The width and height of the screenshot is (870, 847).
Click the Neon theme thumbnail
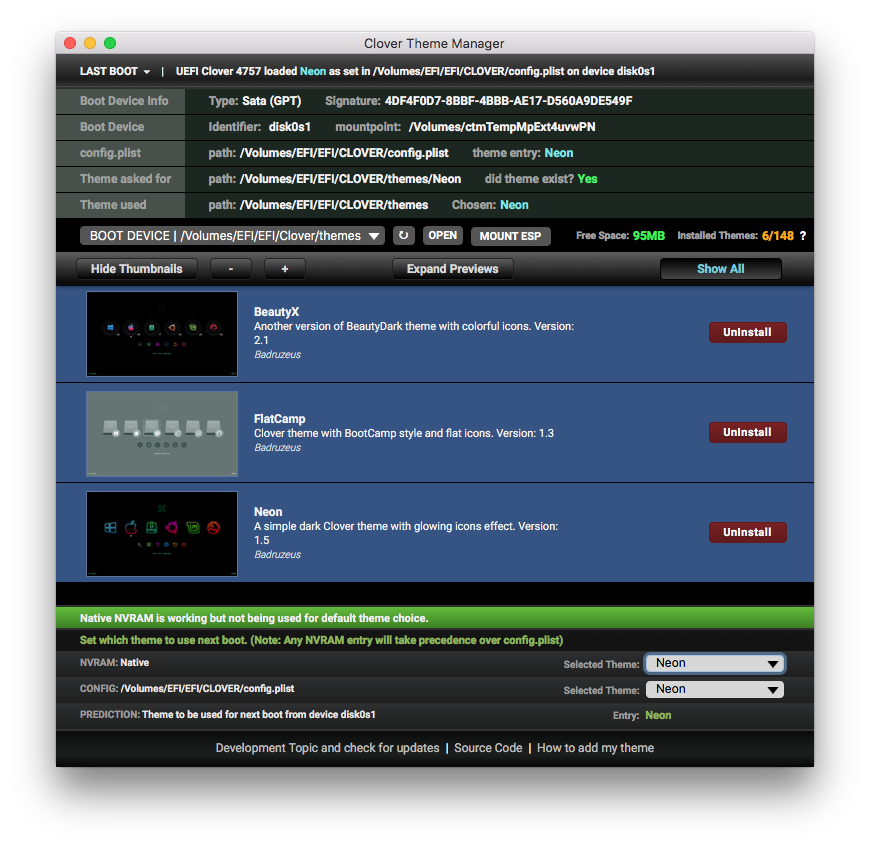tap(162, 534)
